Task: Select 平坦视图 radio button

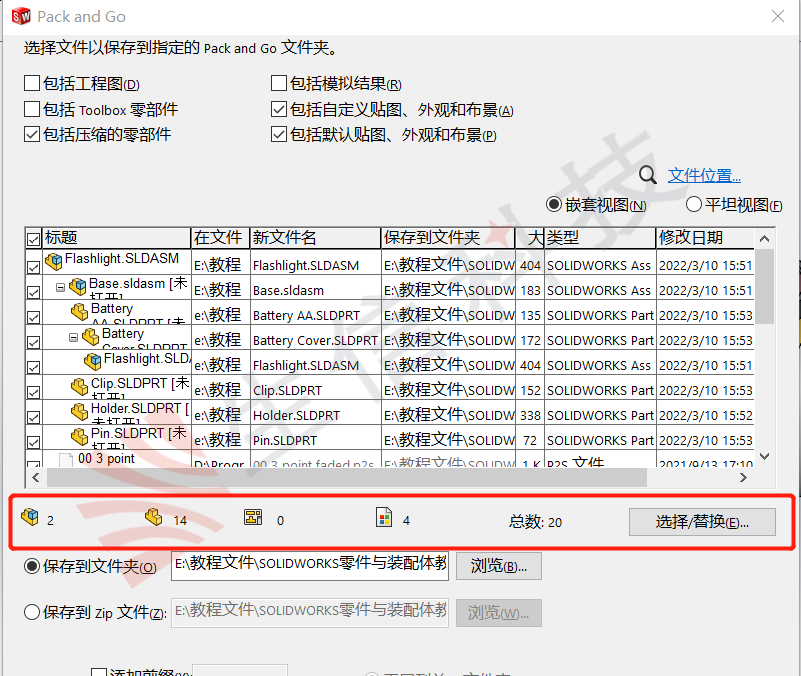Action: [694, 204]
